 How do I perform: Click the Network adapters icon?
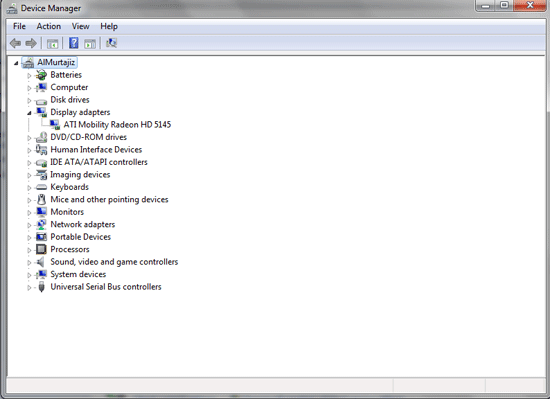click(41, 224)
